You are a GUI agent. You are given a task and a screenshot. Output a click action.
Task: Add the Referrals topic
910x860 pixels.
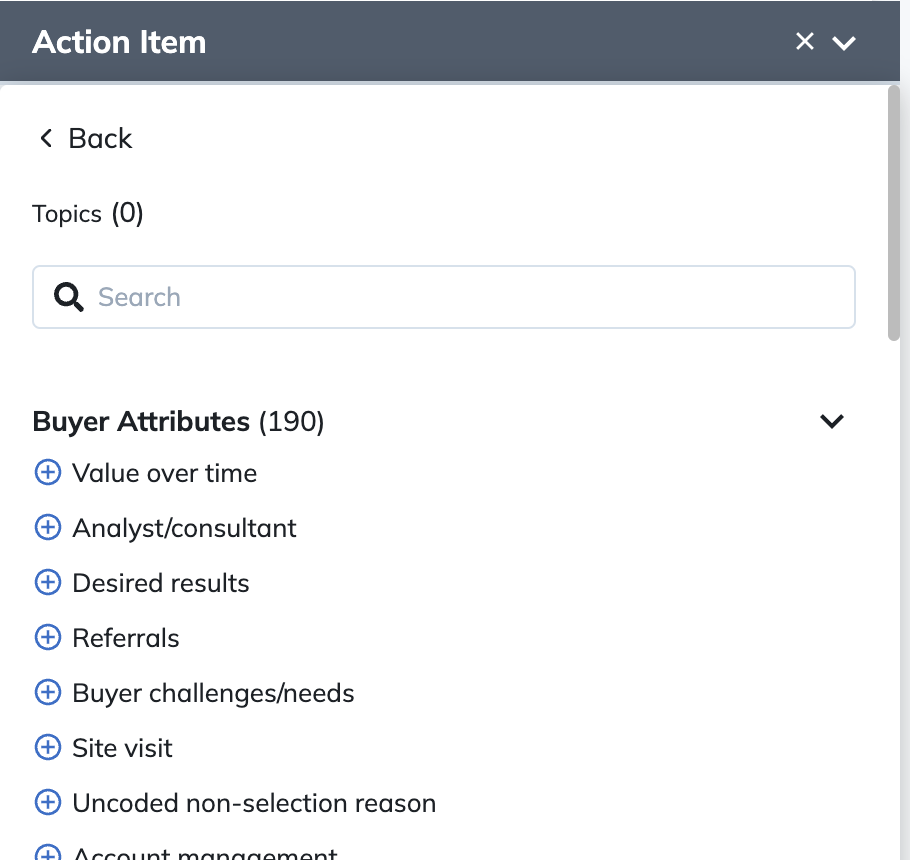coord(48,637)
